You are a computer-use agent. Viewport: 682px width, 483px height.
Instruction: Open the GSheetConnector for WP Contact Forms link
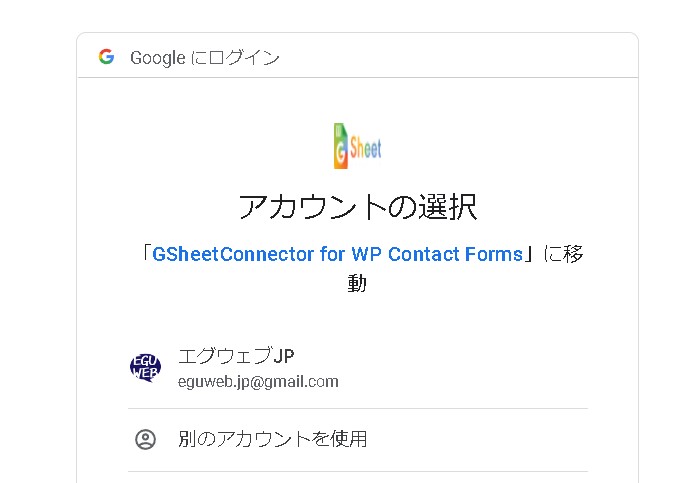click(x=337, y=254)
